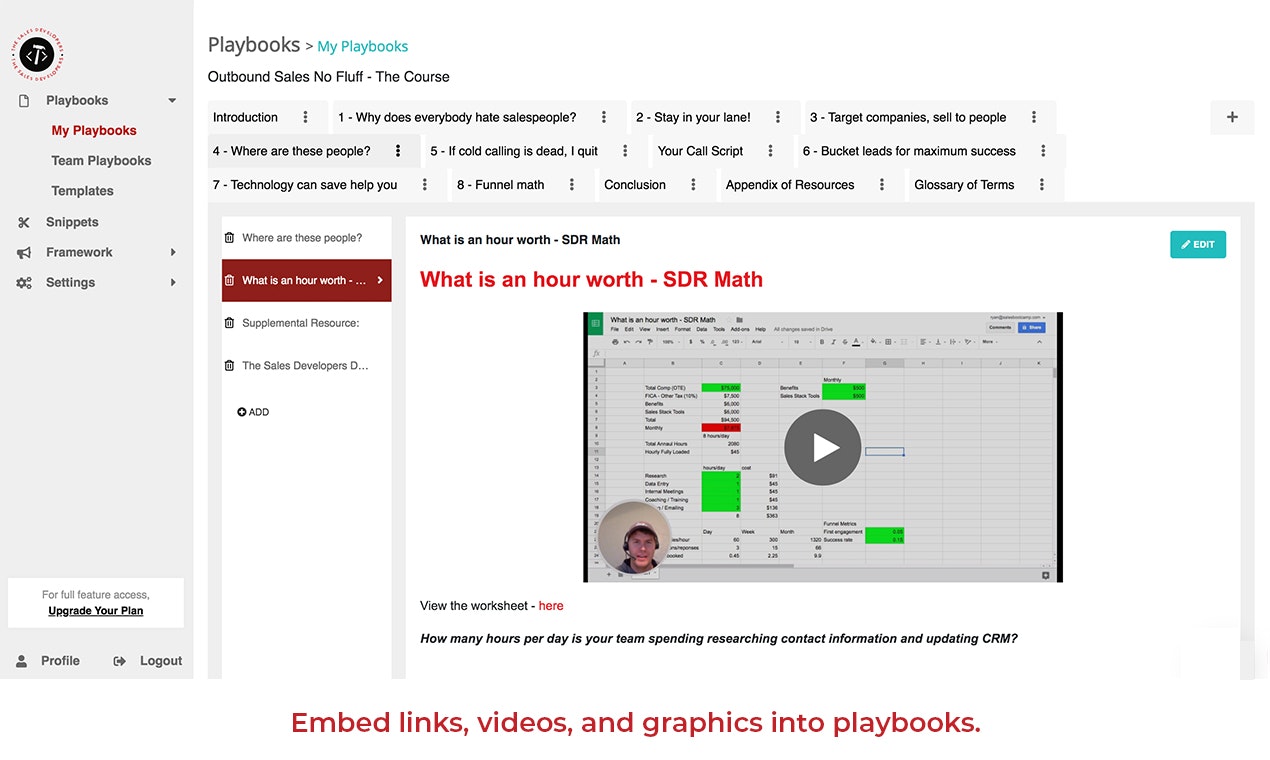This screenshot has height=760, width=1270.
Task: Expand the Framework submenu arrow
Action: [173, 252]
